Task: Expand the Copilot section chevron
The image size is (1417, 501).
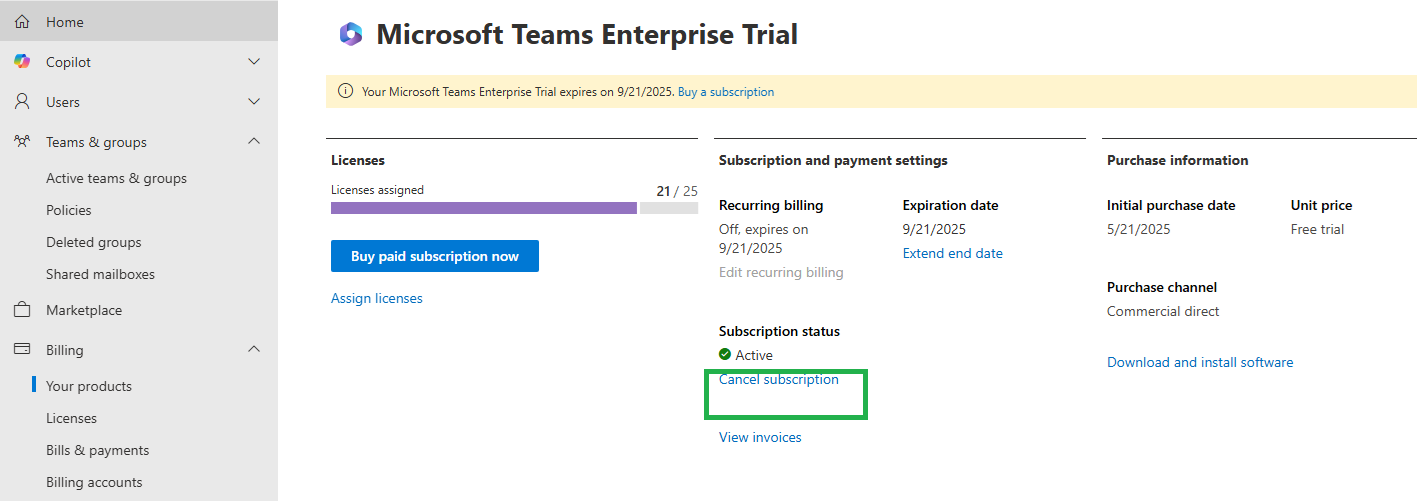Action: click(x=254, y=62)
